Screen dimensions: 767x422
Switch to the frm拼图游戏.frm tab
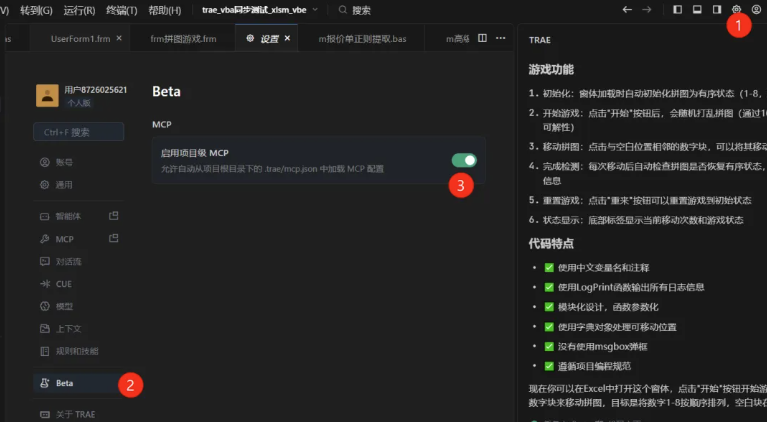click(x=183, y=39)
